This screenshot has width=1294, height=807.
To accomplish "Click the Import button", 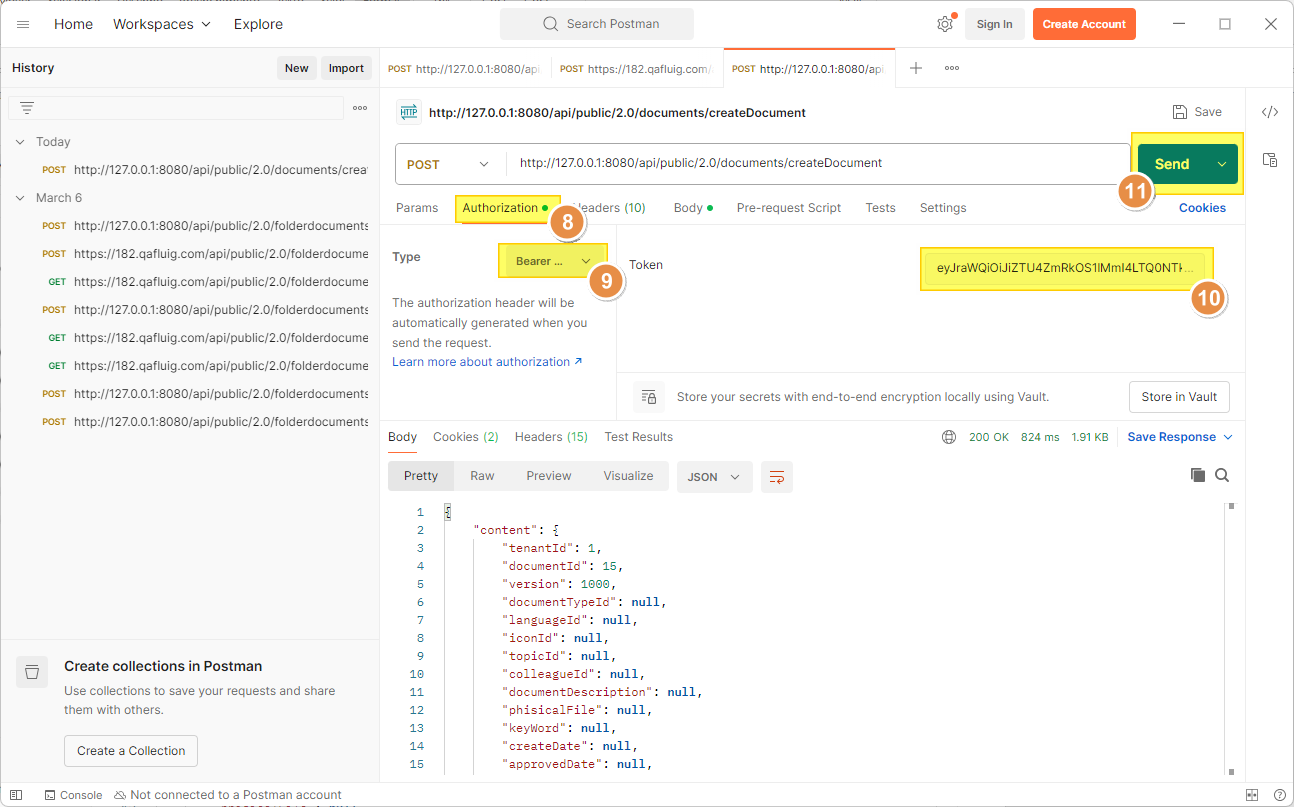I will (x=346, y=68).
